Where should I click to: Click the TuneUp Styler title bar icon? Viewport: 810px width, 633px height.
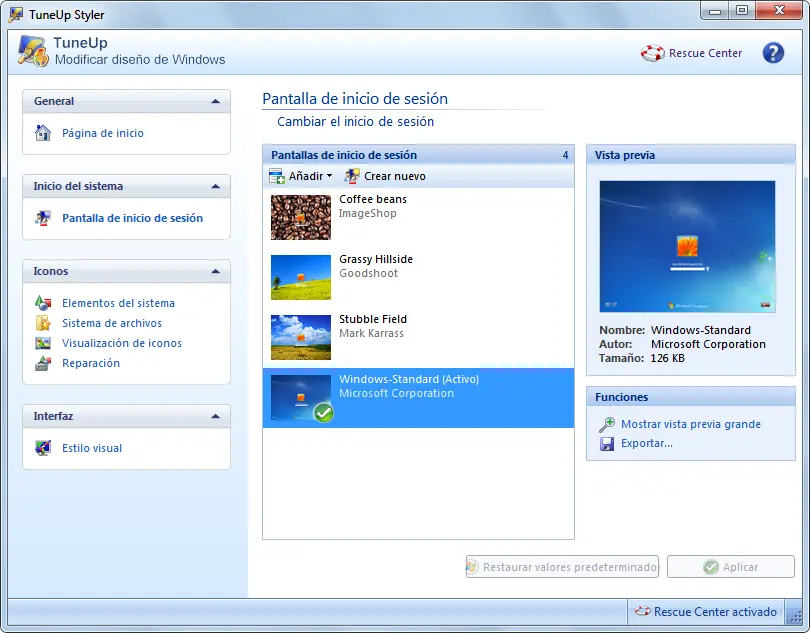[16, 14]
